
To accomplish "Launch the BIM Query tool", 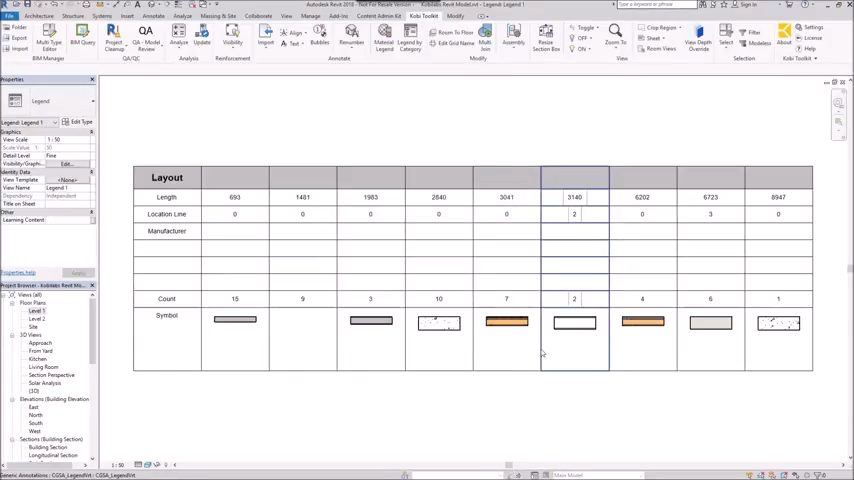I will 82,36.
